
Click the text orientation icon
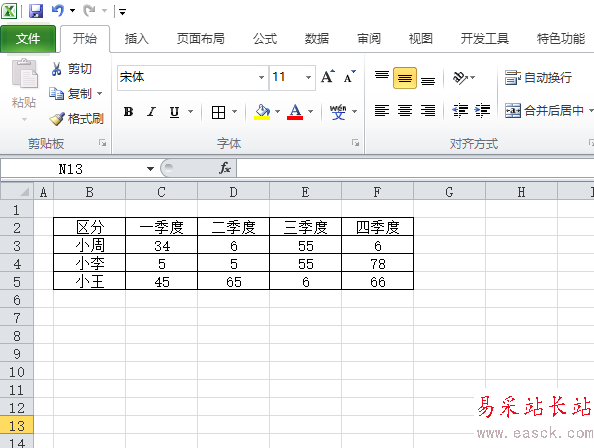click(x=460, y=78)
